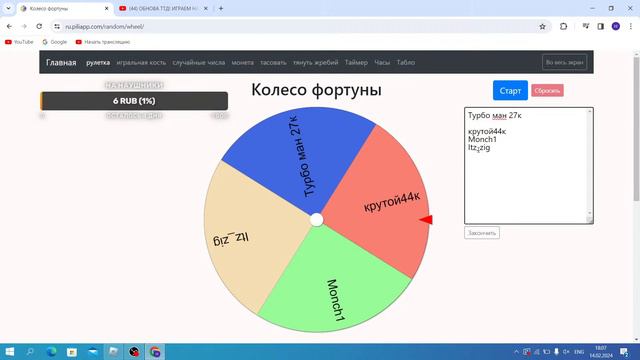Click the 'Itz_zig' line in list
This screenshot has width=640, height=360.
pos(479,147)
